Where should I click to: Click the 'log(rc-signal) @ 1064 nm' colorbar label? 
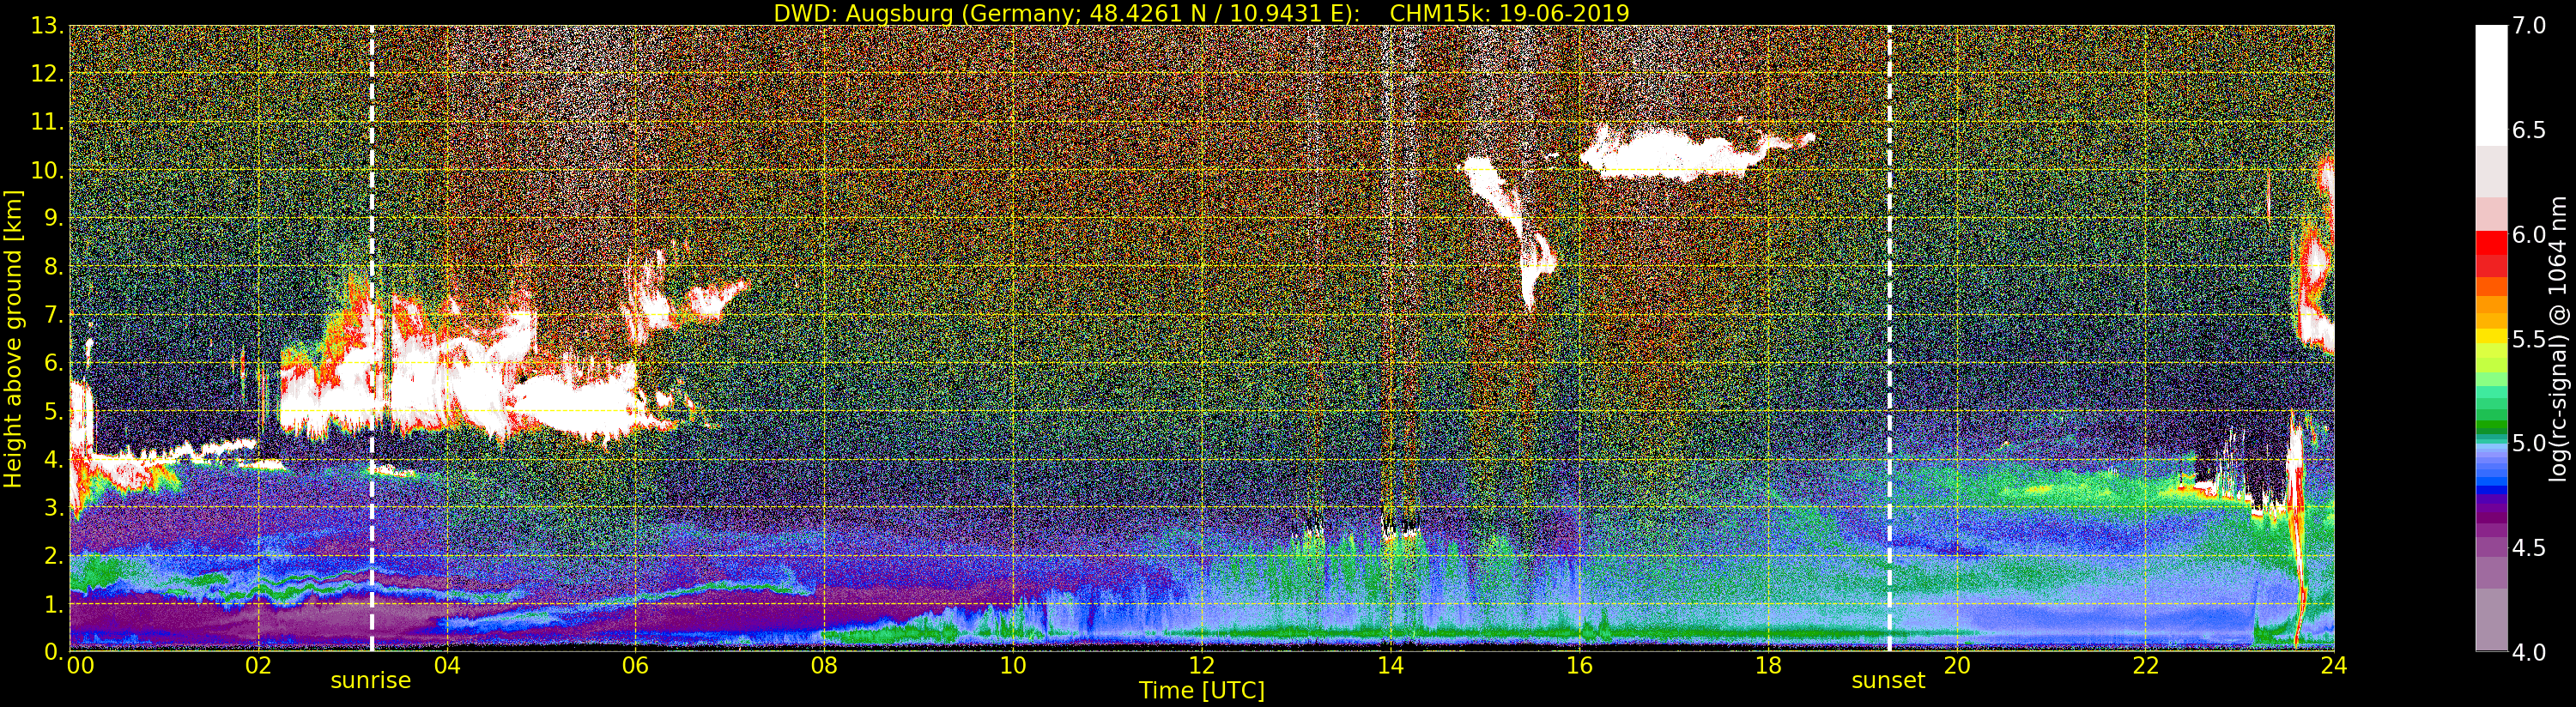click(x=2556, y=339)
